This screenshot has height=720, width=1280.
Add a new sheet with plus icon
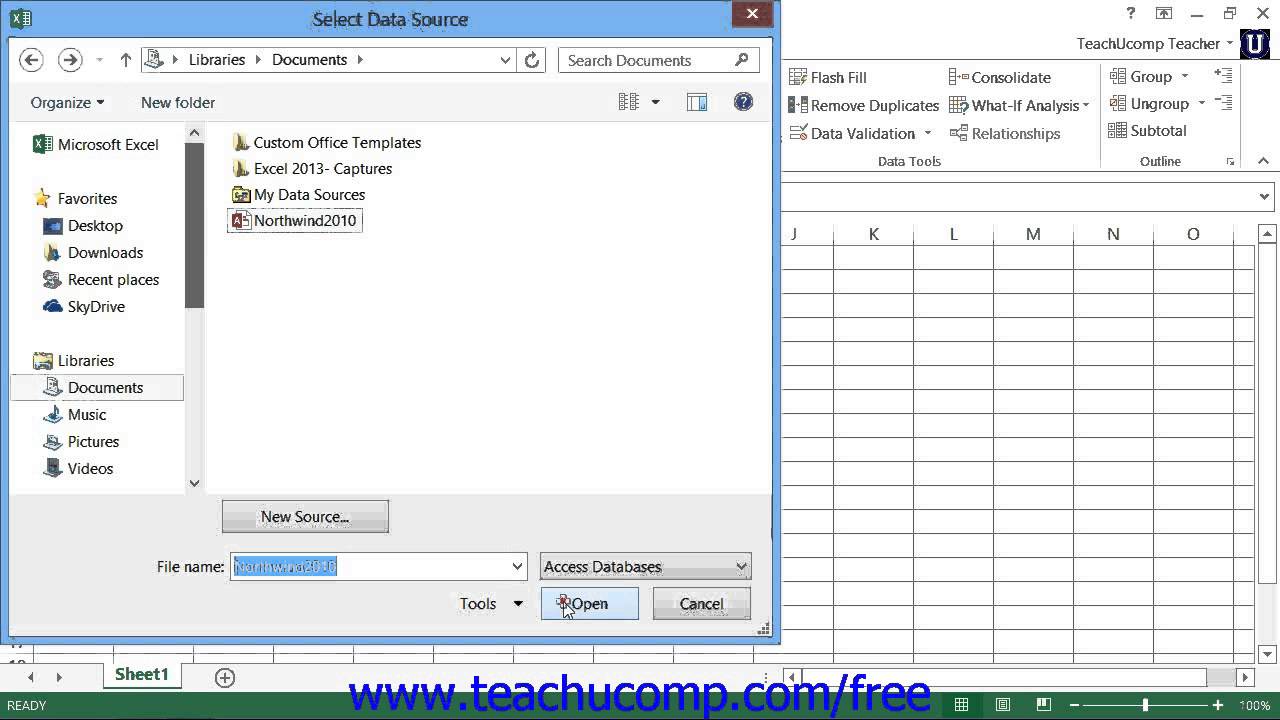click(225, 678)
